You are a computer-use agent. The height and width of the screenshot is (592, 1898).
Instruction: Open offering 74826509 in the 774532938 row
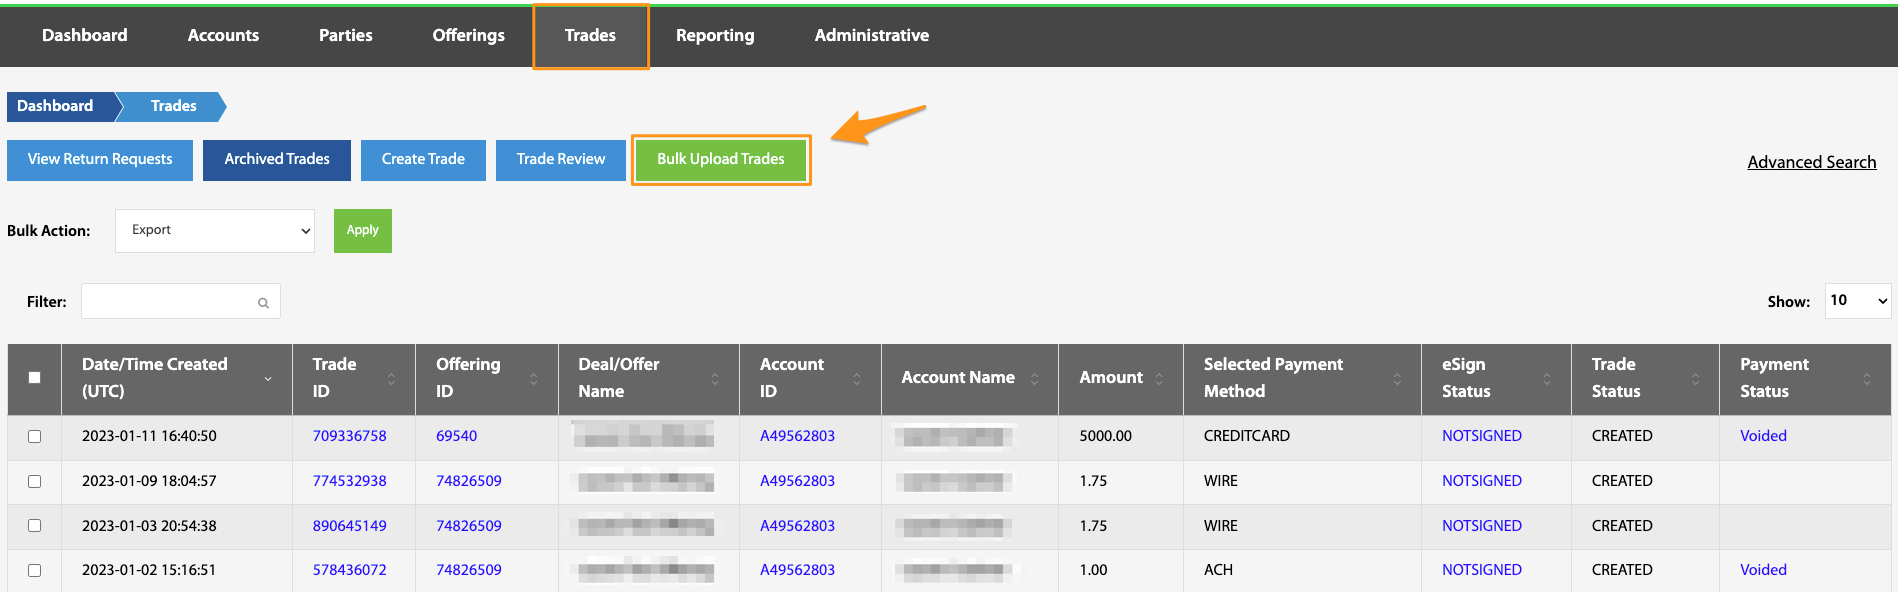tap(469, 481)
